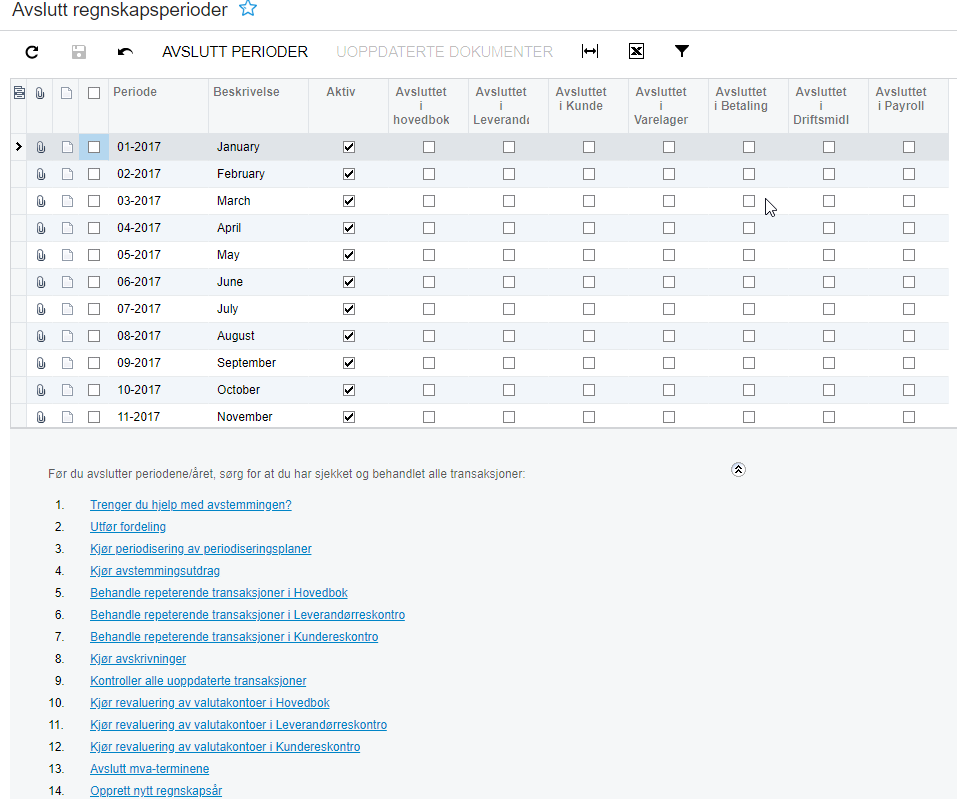Open Kjør revaluering av valutakontoer i Hovedbok link

pyautogui.click(x=210, y=703)
